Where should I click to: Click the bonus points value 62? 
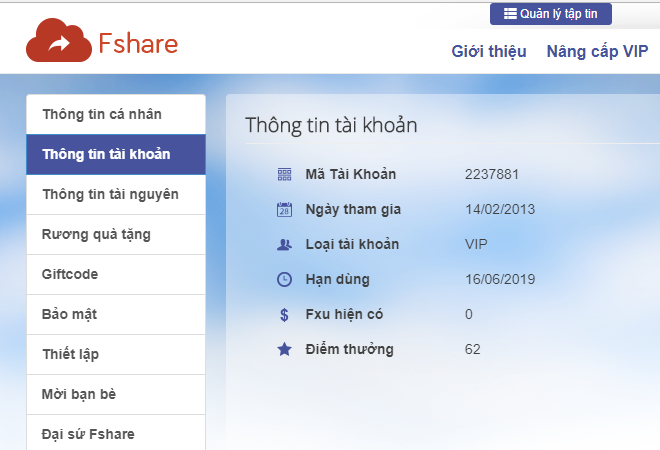coord(472,349)
